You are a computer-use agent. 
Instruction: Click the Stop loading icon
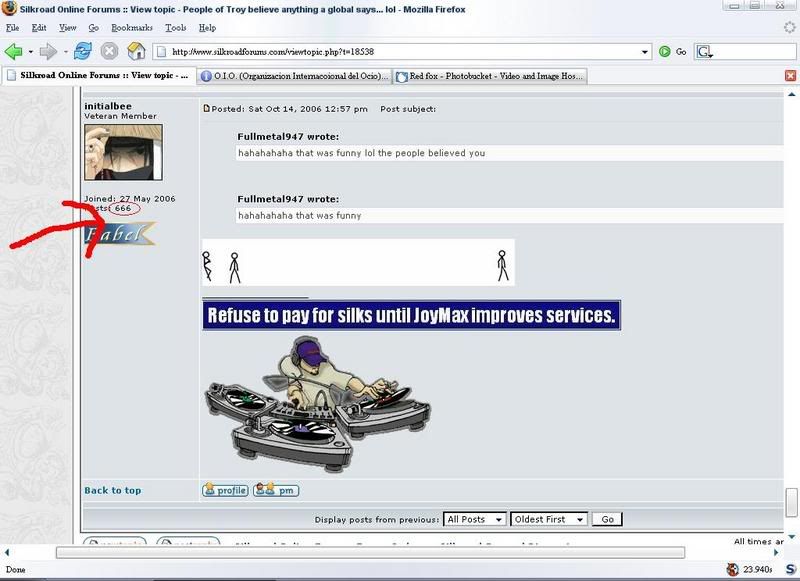pos(109,51)
